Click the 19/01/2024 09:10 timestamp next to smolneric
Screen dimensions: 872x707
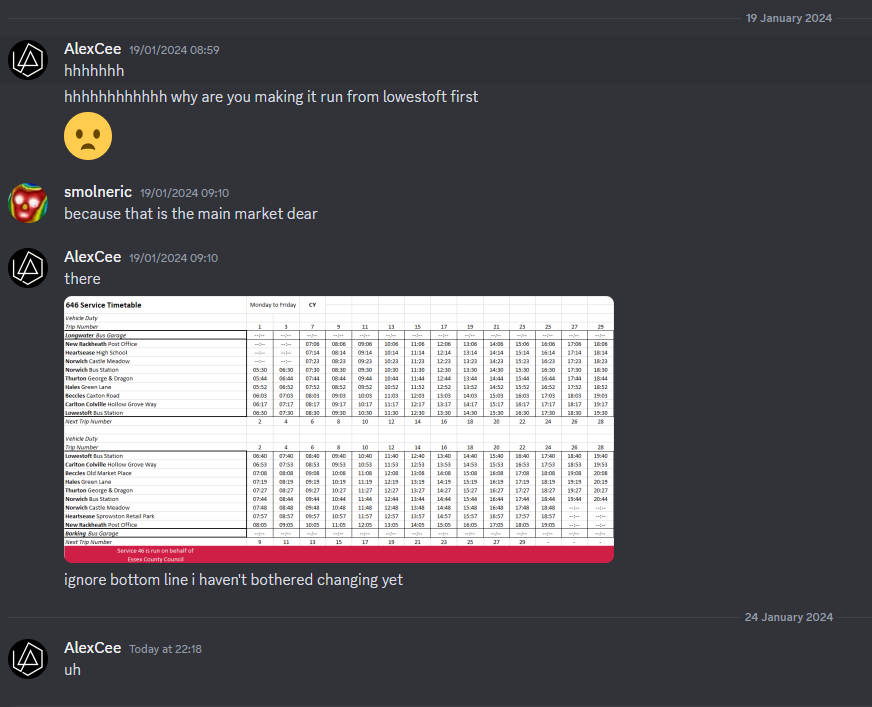(184, 193)
